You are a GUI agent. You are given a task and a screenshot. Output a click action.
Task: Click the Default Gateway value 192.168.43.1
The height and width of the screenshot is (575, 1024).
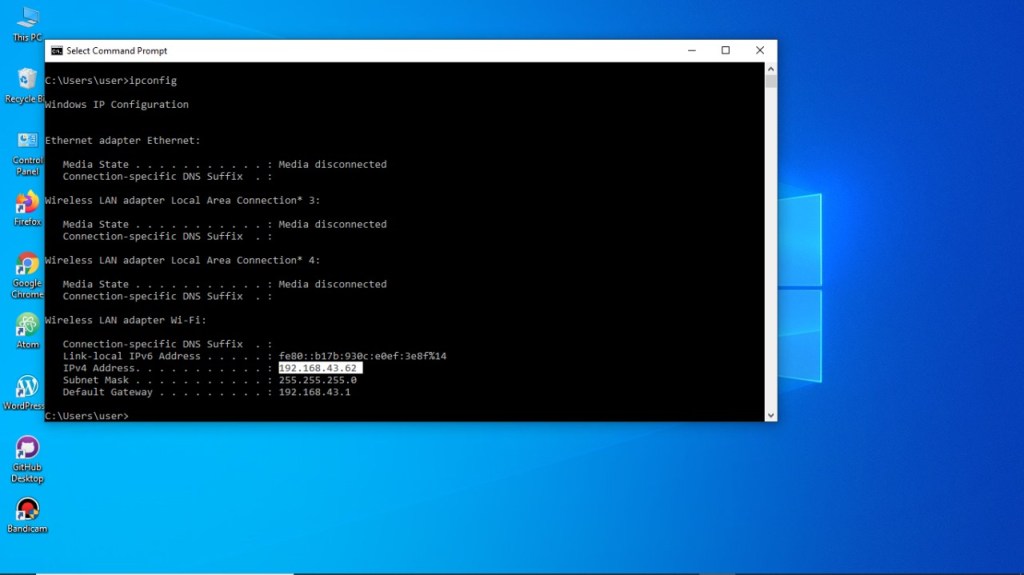pyautogui.click(x=314, y=392)
